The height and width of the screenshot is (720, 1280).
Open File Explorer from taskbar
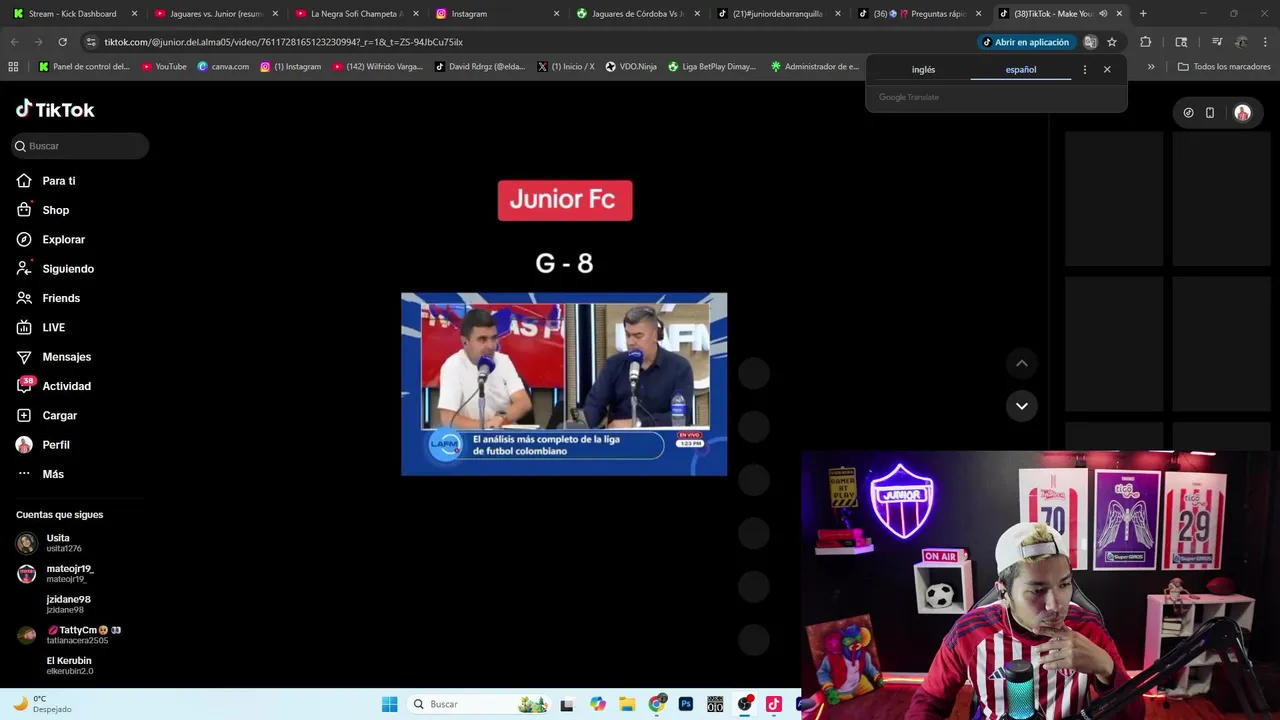point(626,704)
